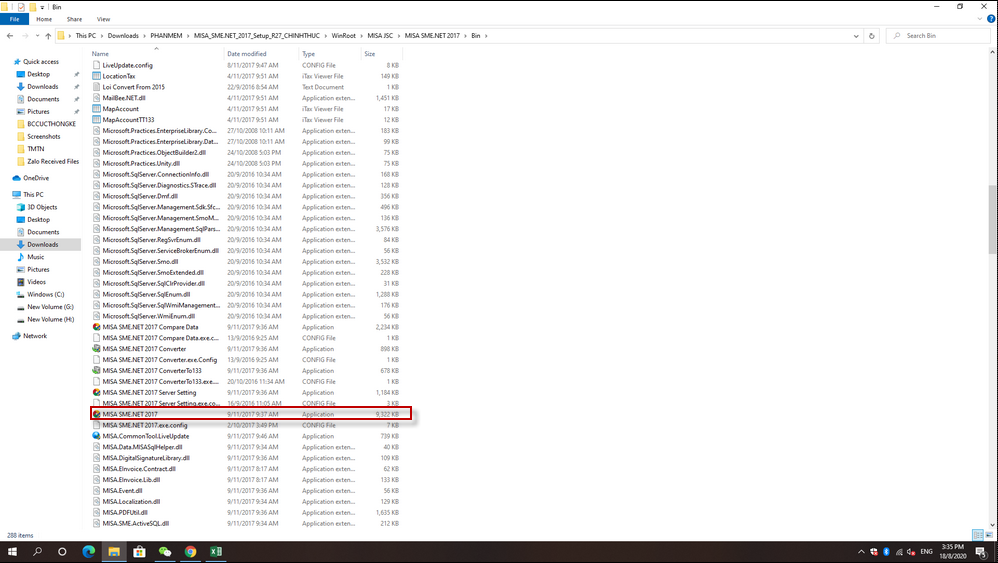Select Quick access in navigation pane
Image resolution: width=998 pixels, height=563 pixels.
click(41, 62)
